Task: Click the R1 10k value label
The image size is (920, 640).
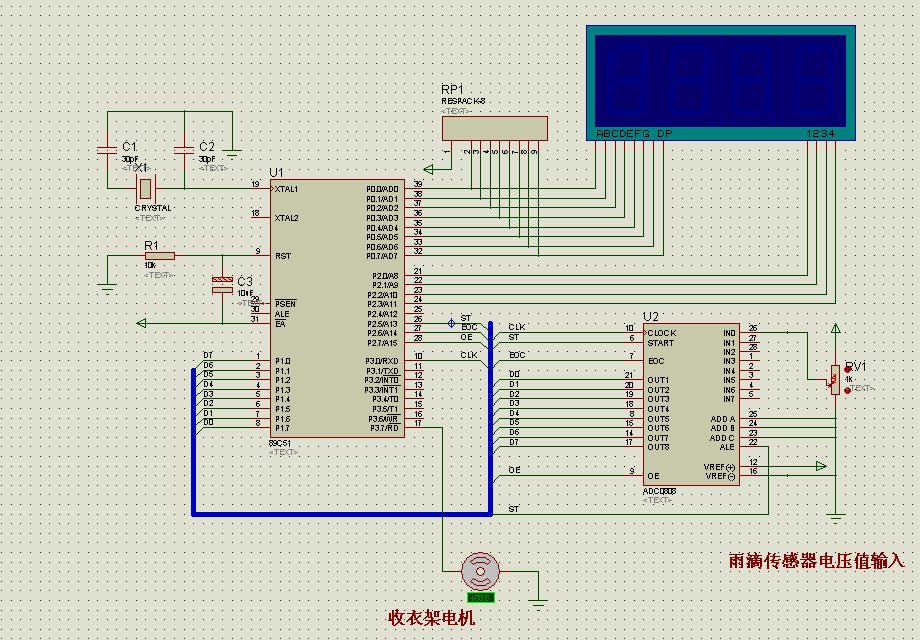Action: coord(150,265)
